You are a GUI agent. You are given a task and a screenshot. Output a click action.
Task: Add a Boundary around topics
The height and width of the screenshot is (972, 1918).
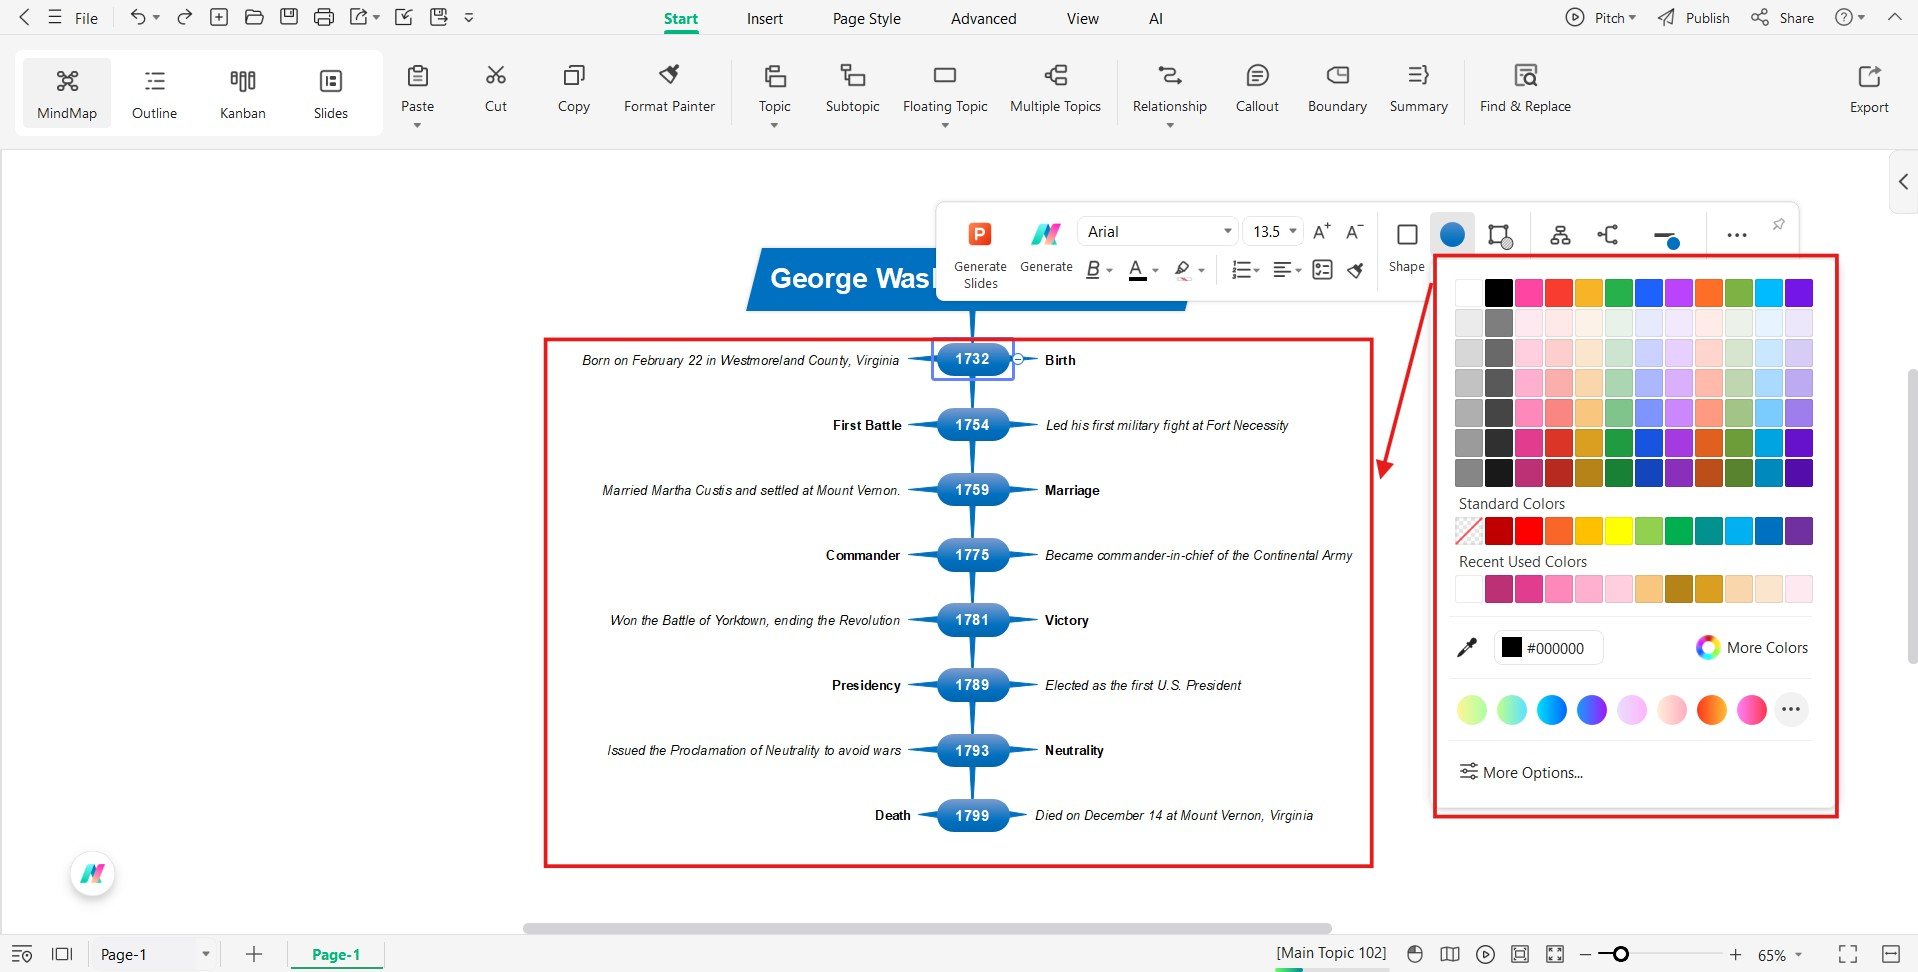tap(1337, 90)
